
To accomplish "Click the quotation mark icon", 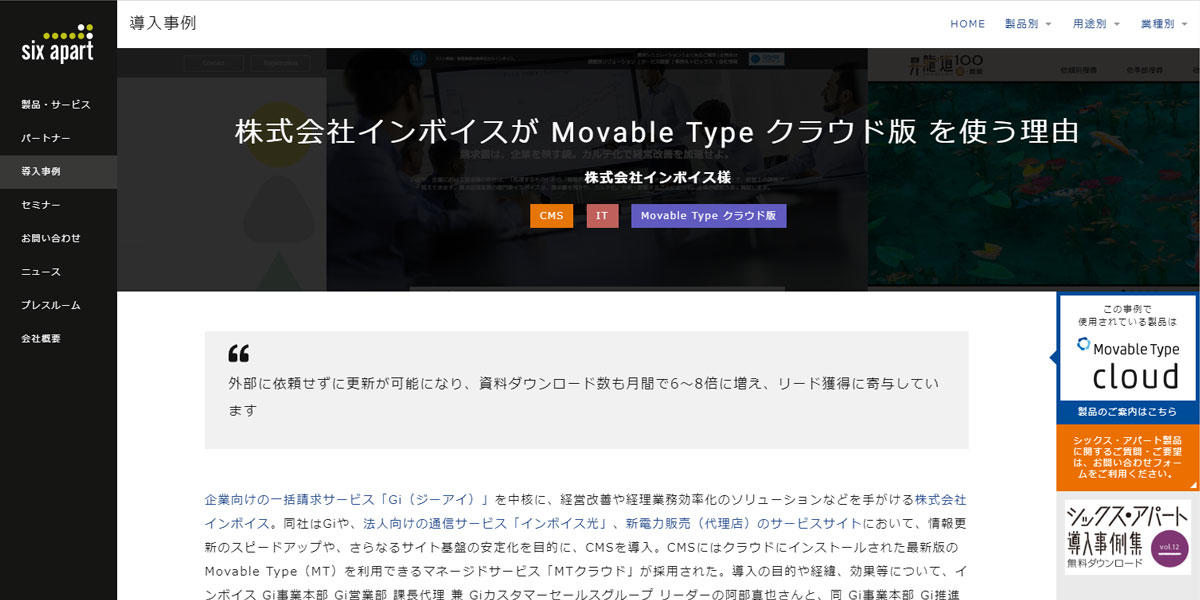I will click(x=239, y=353).
